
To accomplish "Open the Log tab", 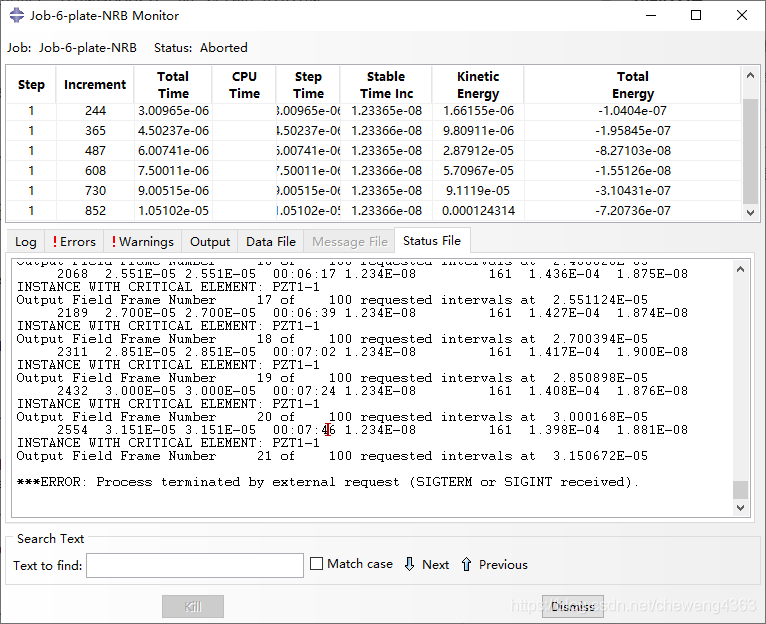I will point(25,242).
